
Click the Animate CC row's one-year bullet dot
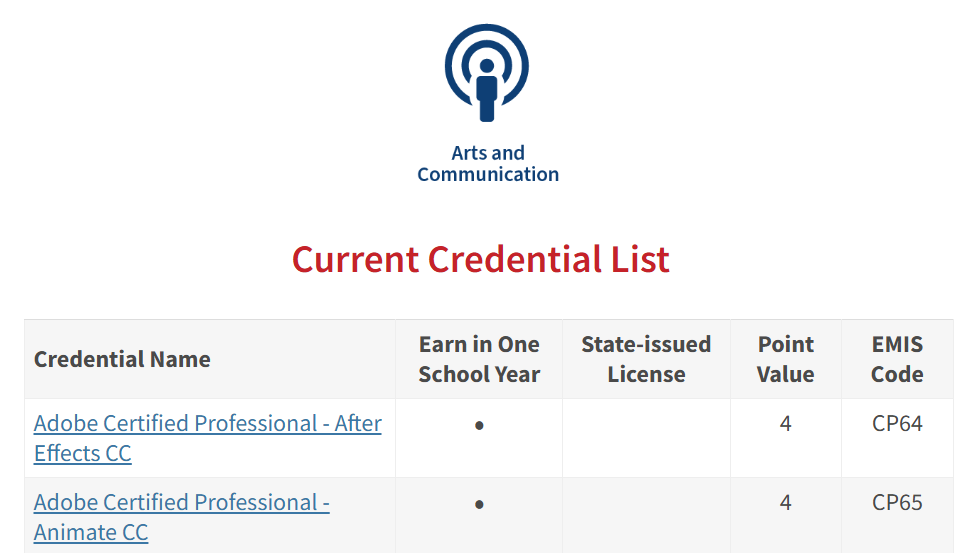[x=479, y=504]
